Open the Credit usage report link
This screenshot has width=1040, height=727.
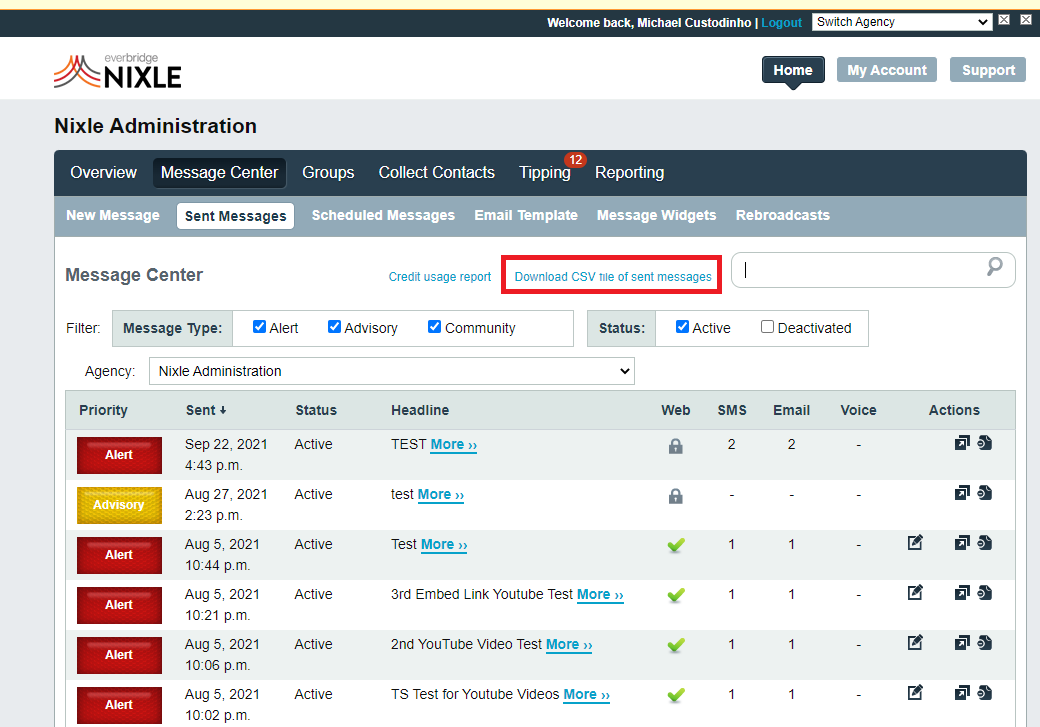pos(440,277)
